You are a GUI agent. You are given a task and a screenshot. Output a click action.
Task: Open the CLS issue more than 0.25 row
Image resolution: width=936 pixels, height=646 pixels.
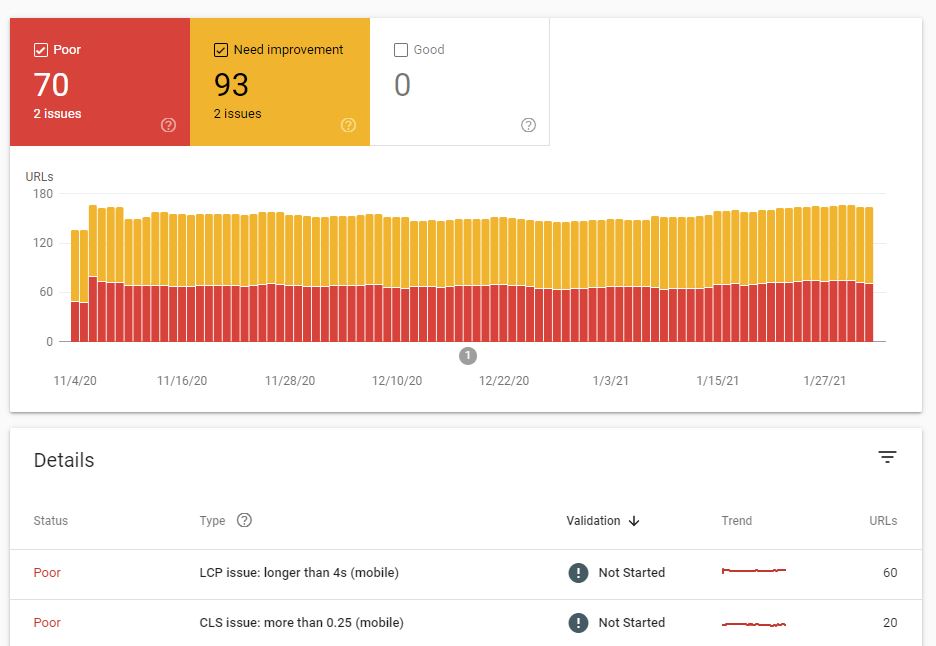pyautogui.click(x=466, y=623)
